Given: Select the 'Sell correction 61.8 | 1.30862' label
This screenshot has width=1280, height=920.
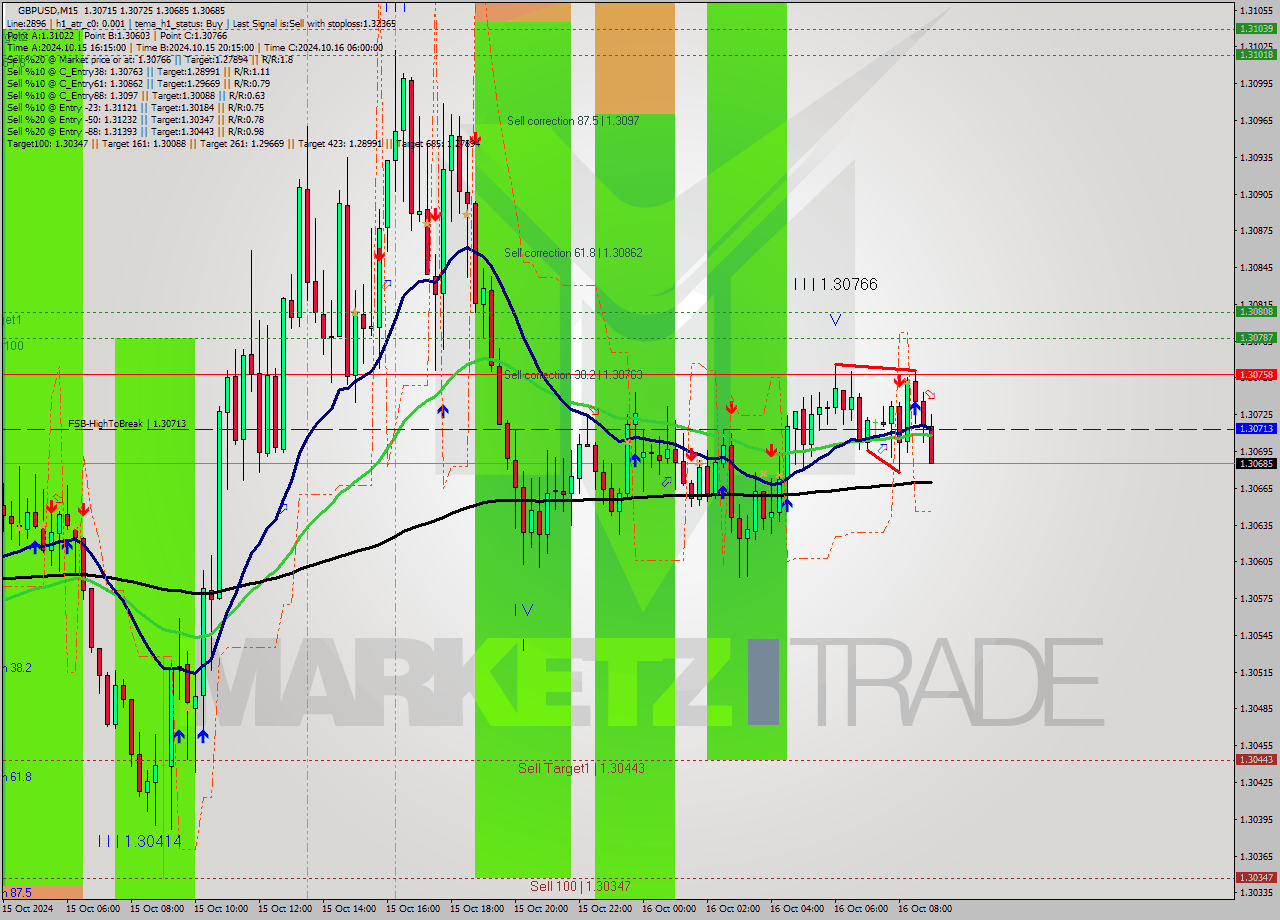Looking at the screenshot, I should point(573,253).
